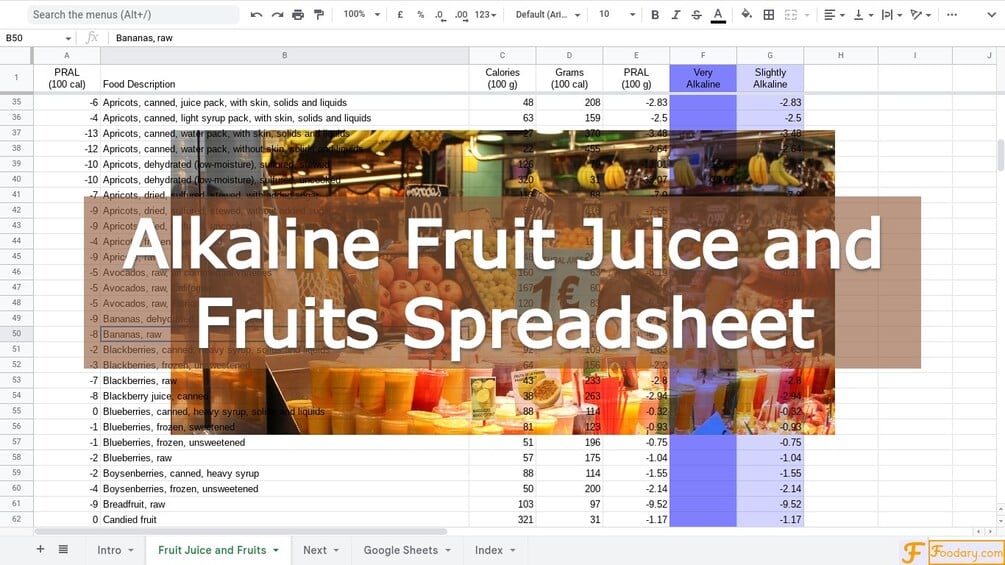Select column B header
Screen dimensions: 1005x565
(x=285, y=55)
